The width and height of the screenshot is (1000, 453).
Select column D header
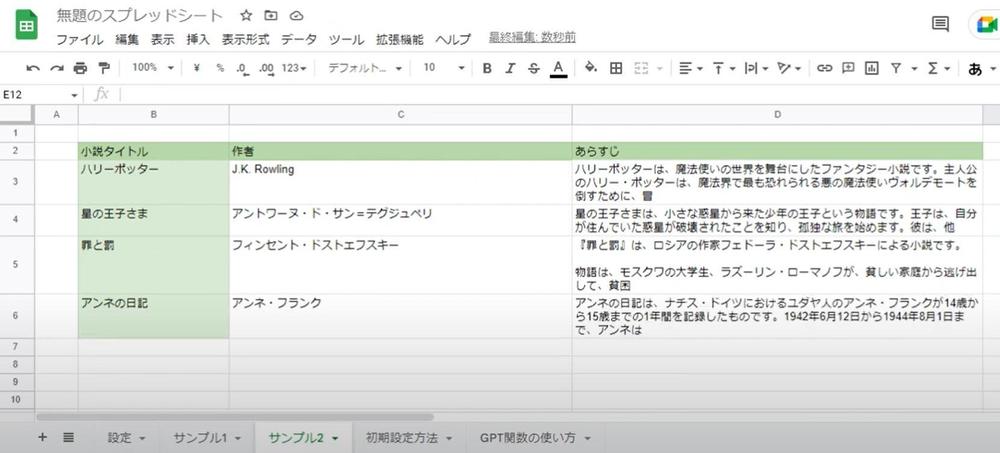click(x=777, y=115)
